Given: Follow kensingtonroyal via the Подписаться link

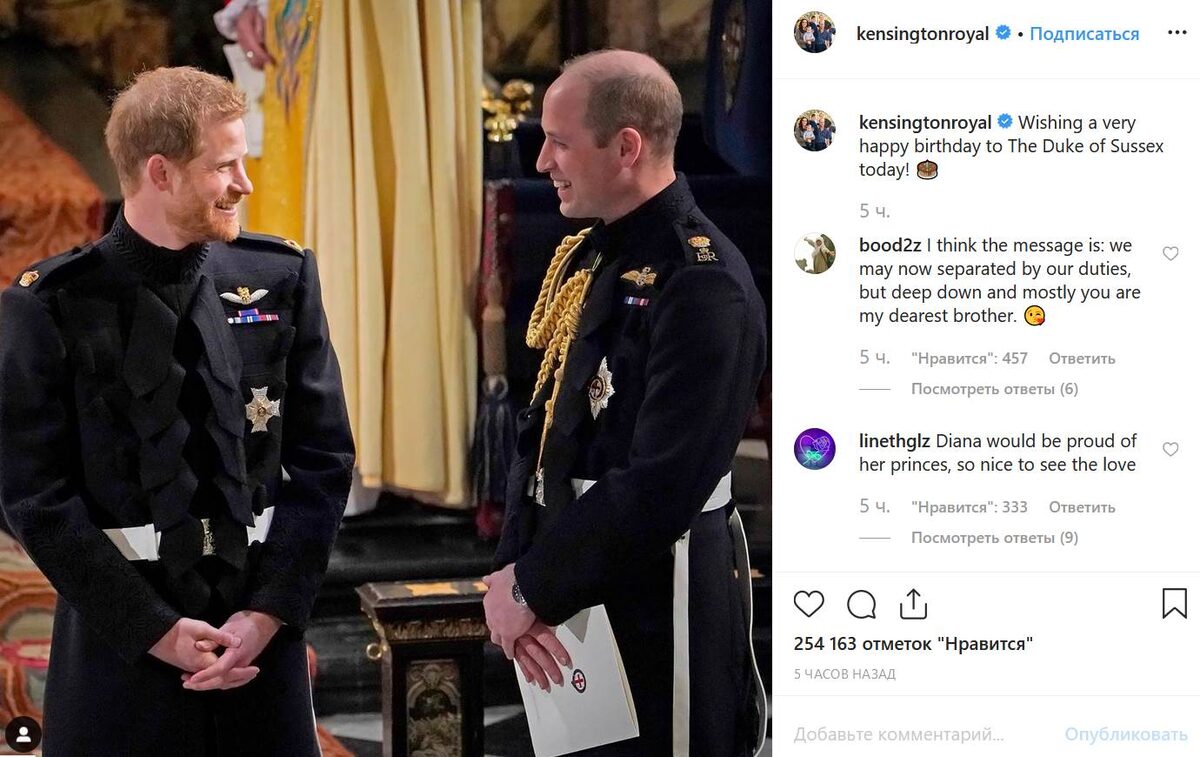Looking at the screenshot, I should click(1084, 34).
